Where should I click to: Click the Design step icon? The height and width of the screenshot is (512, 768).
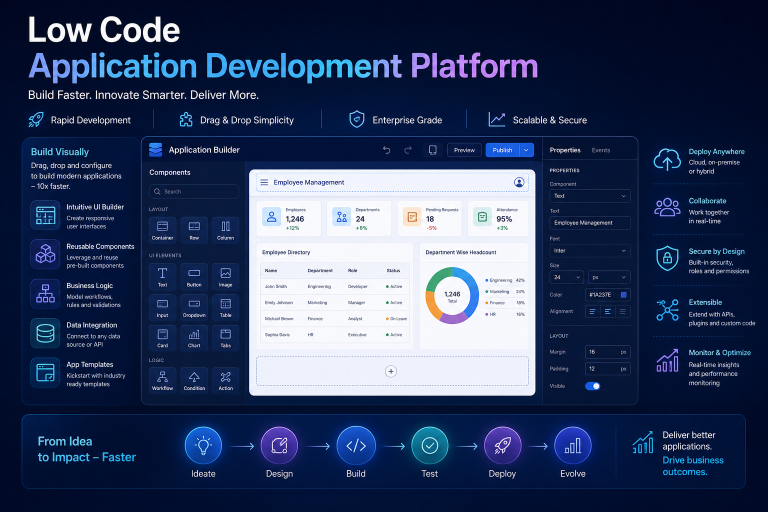279,445
